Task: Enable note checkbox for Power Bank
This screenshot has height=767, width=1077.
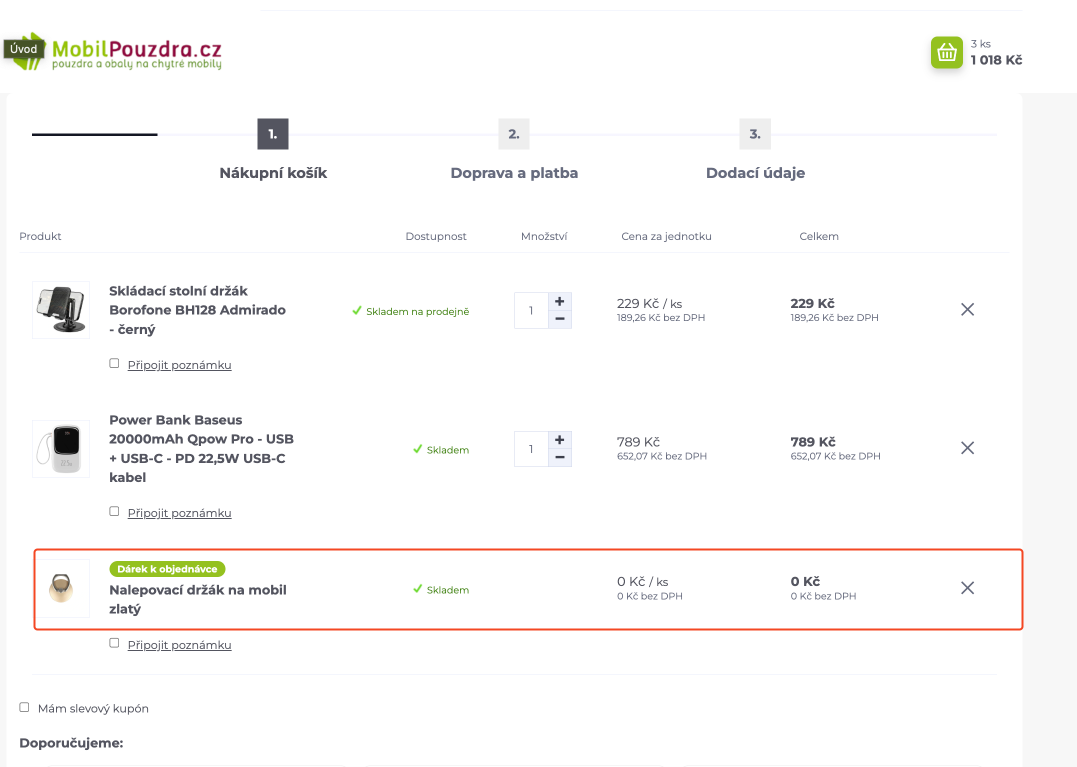Action: coord(114,512)
